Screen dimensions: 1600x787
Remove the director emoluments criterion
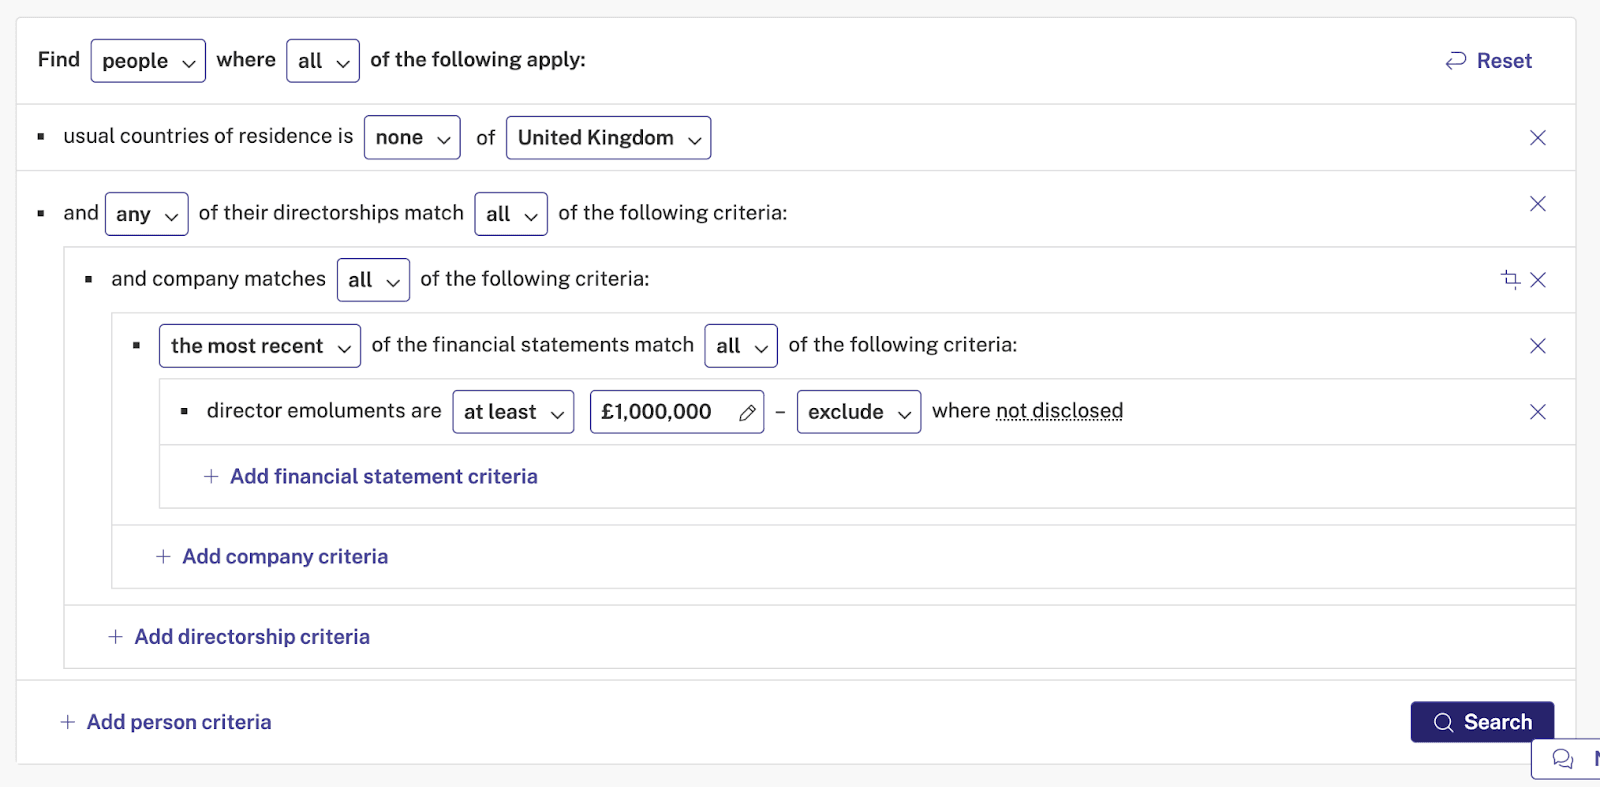[x=1538, y=412]
